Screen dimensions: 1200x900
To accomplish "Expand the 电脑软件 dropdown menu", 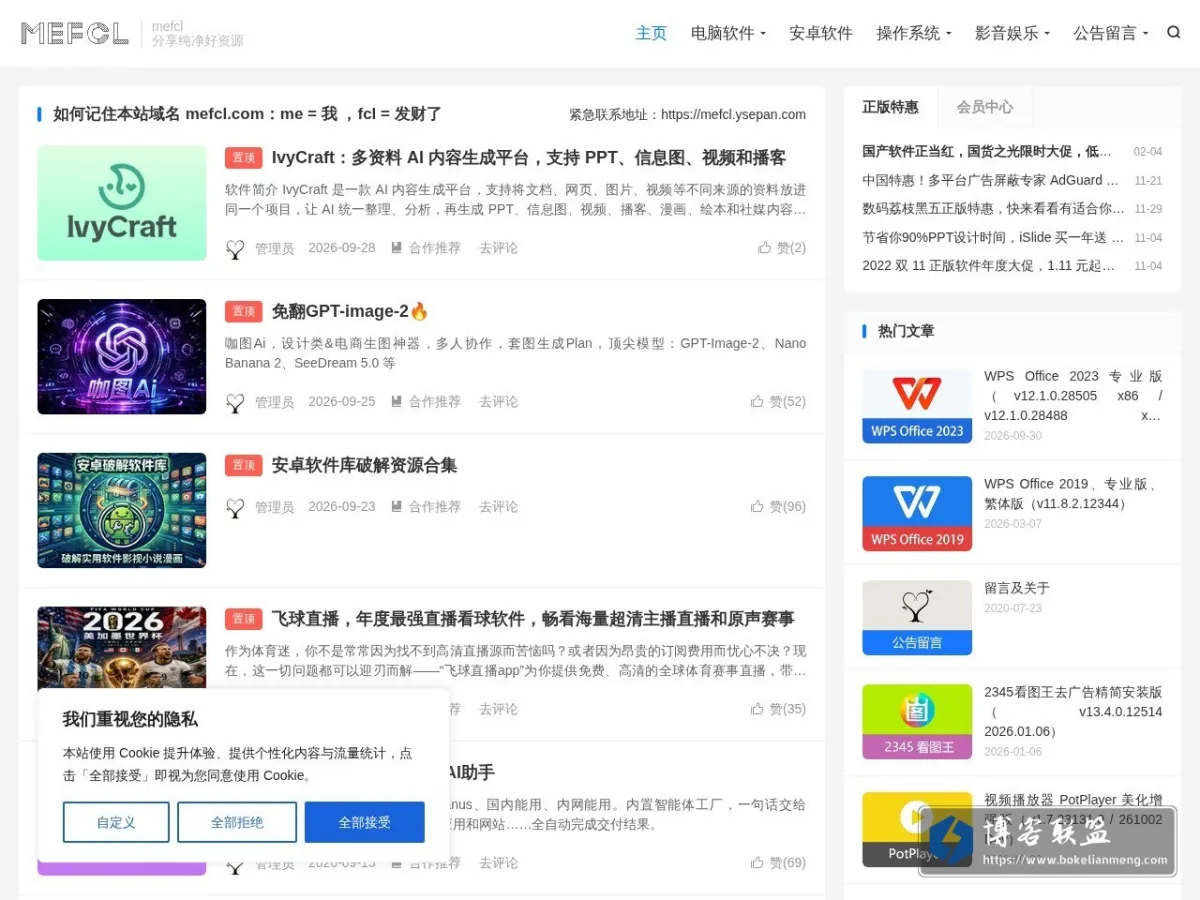I will [x=728, y=33].
